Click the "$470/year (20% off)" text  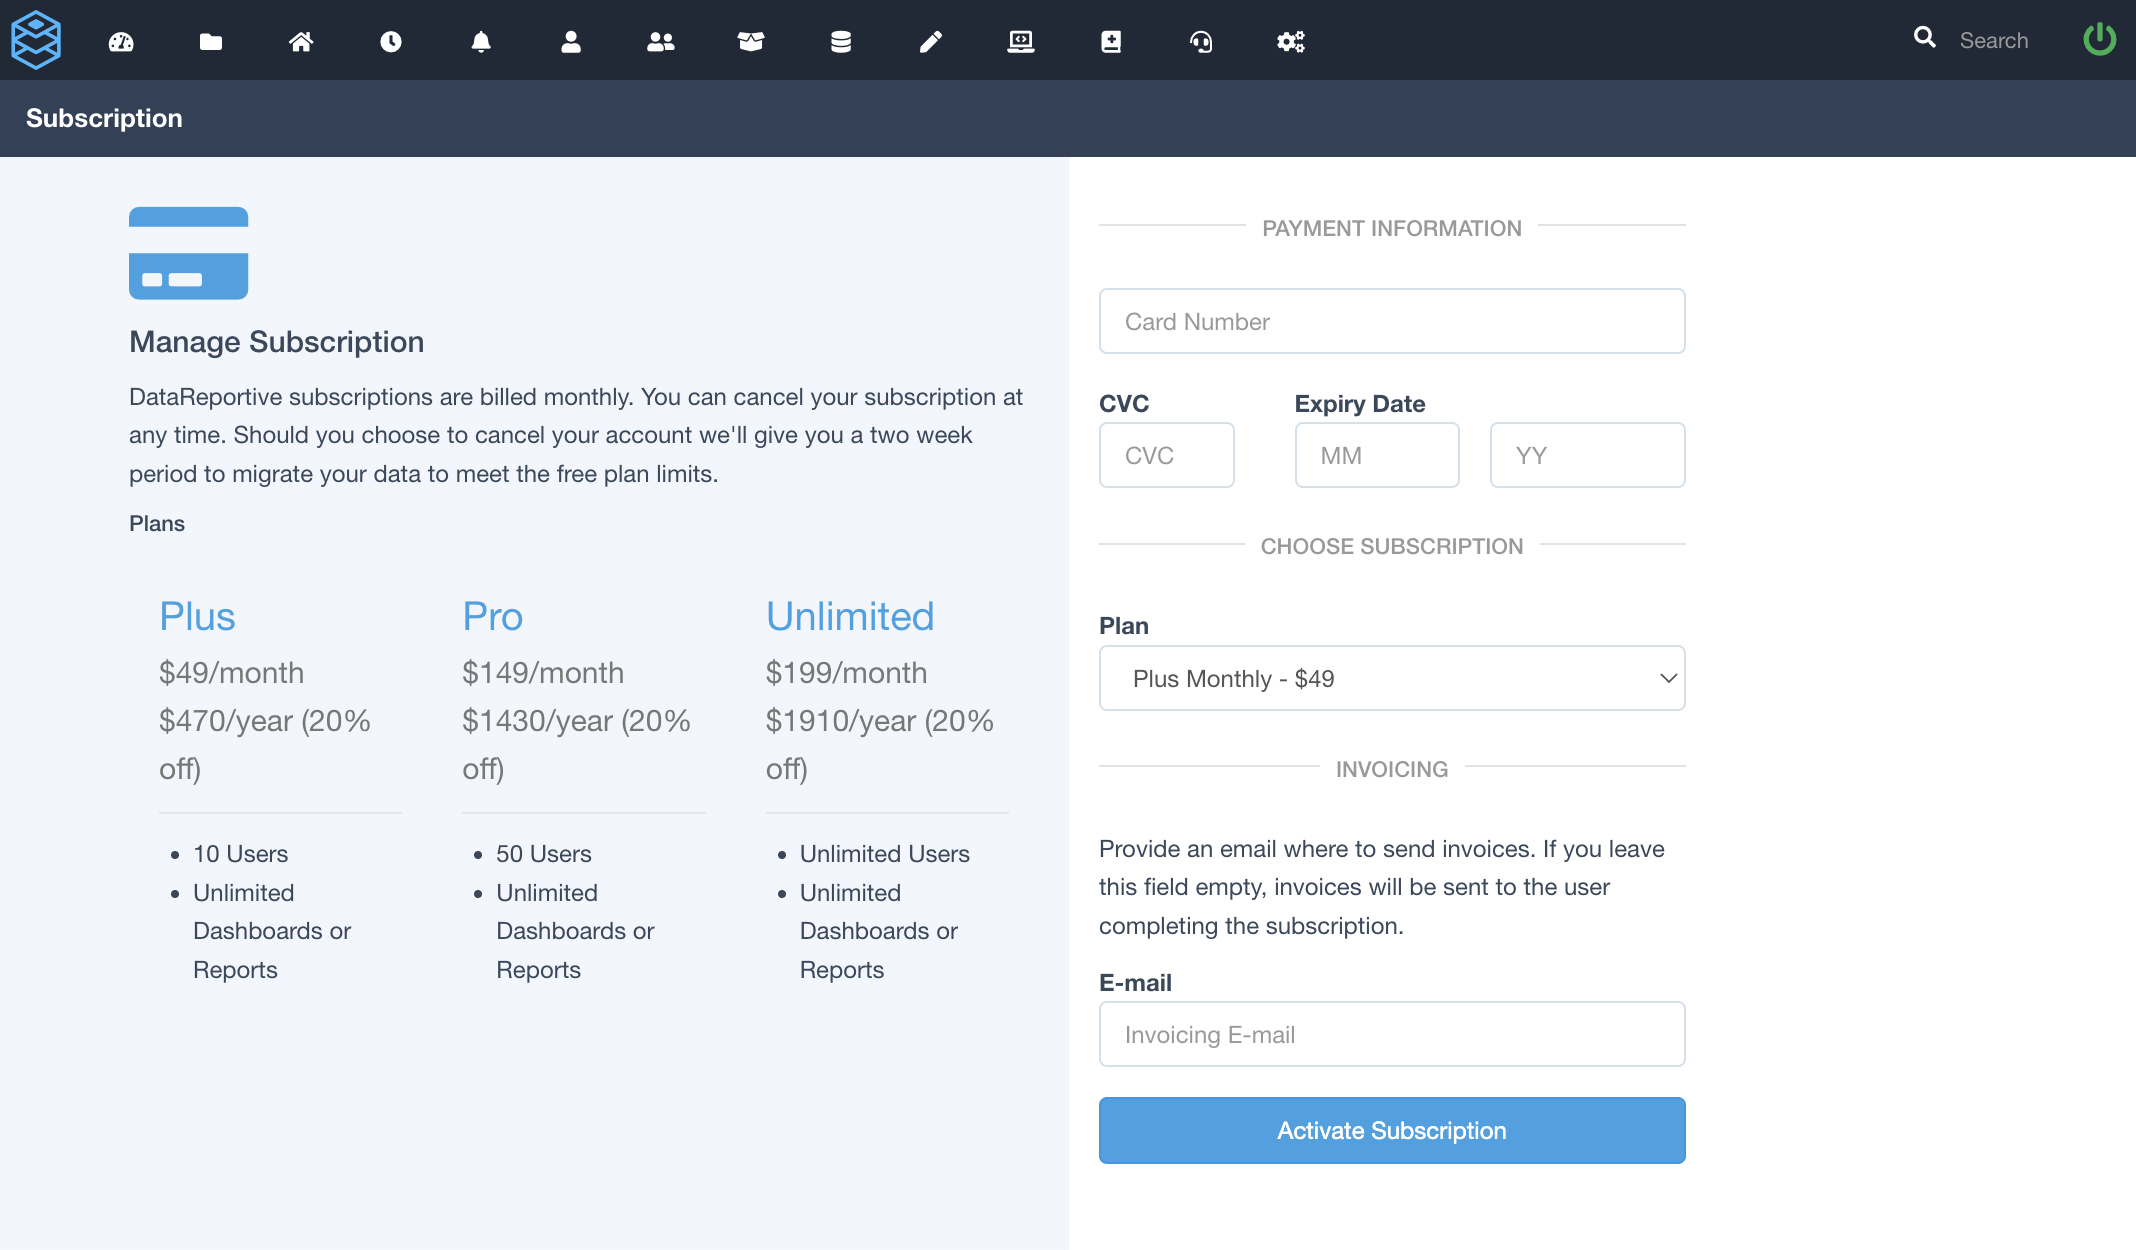pyautogui.click(x=265, y=744)
